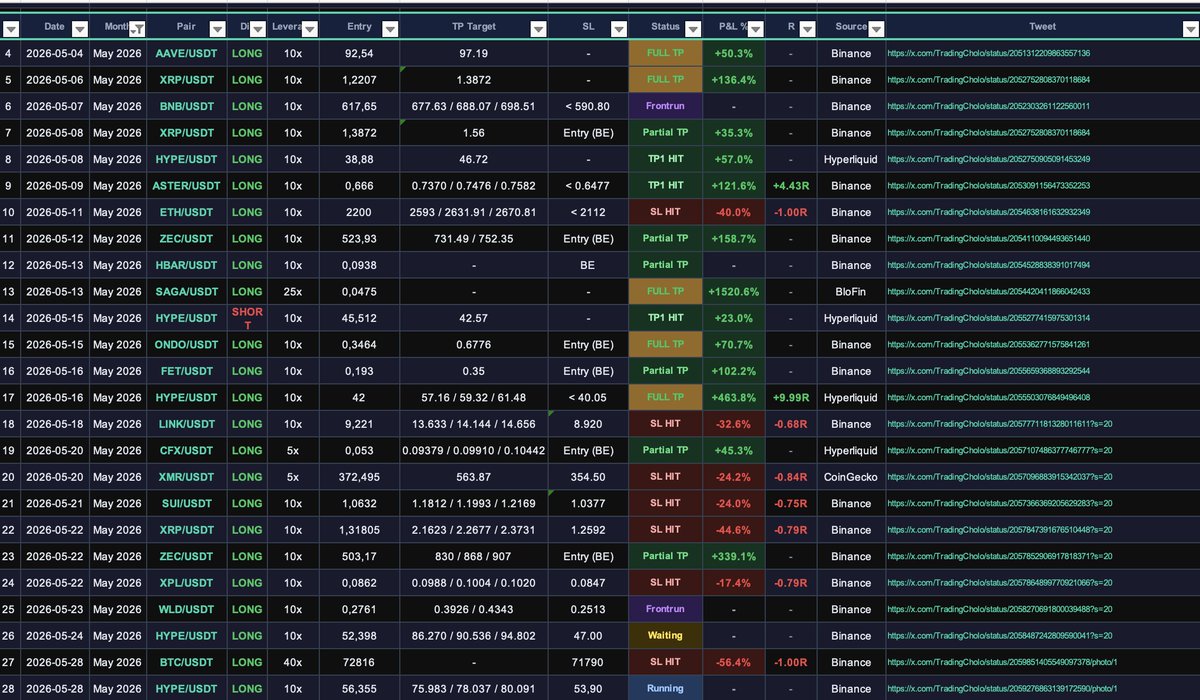
Task: Open the R column filter dropdown
Action: tap(807, 28)
